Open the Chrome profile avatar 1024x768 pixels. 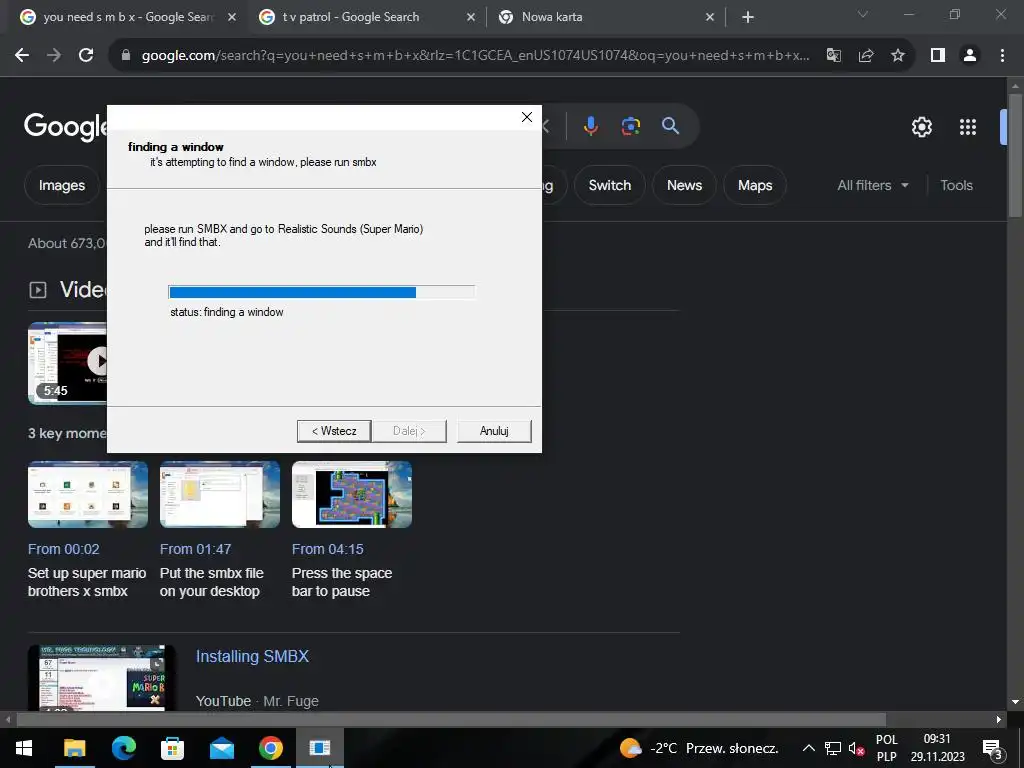point(970,56)
